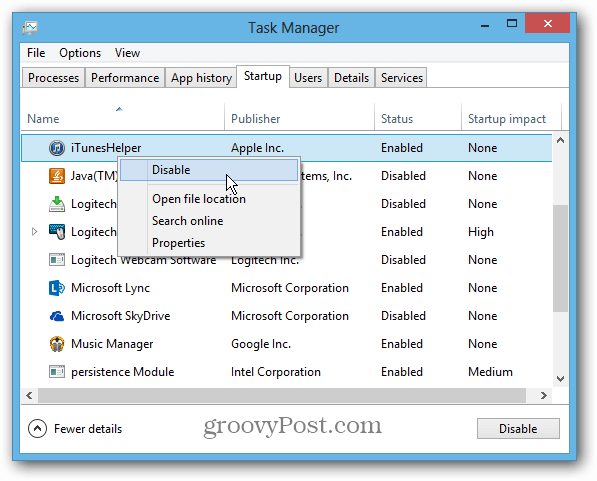Open the Options menu

point(80,53)
